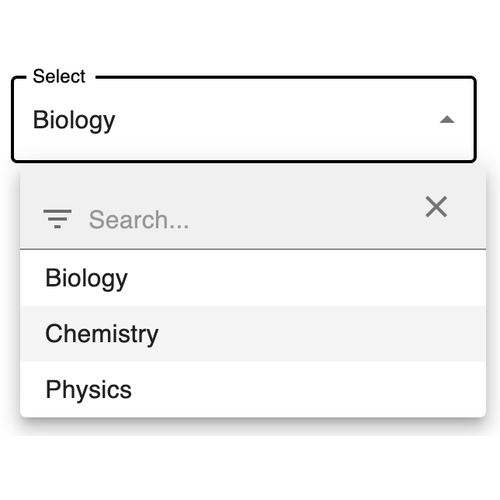Click the last list item, Physics
Image resolution: width=500 pixels, height=500 pixels.
tap(253, 389)
